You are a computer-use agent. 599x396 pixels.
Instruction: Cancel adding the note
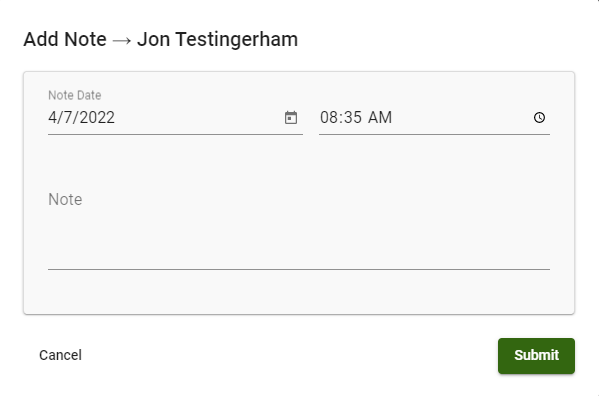(x=60, y=355)
